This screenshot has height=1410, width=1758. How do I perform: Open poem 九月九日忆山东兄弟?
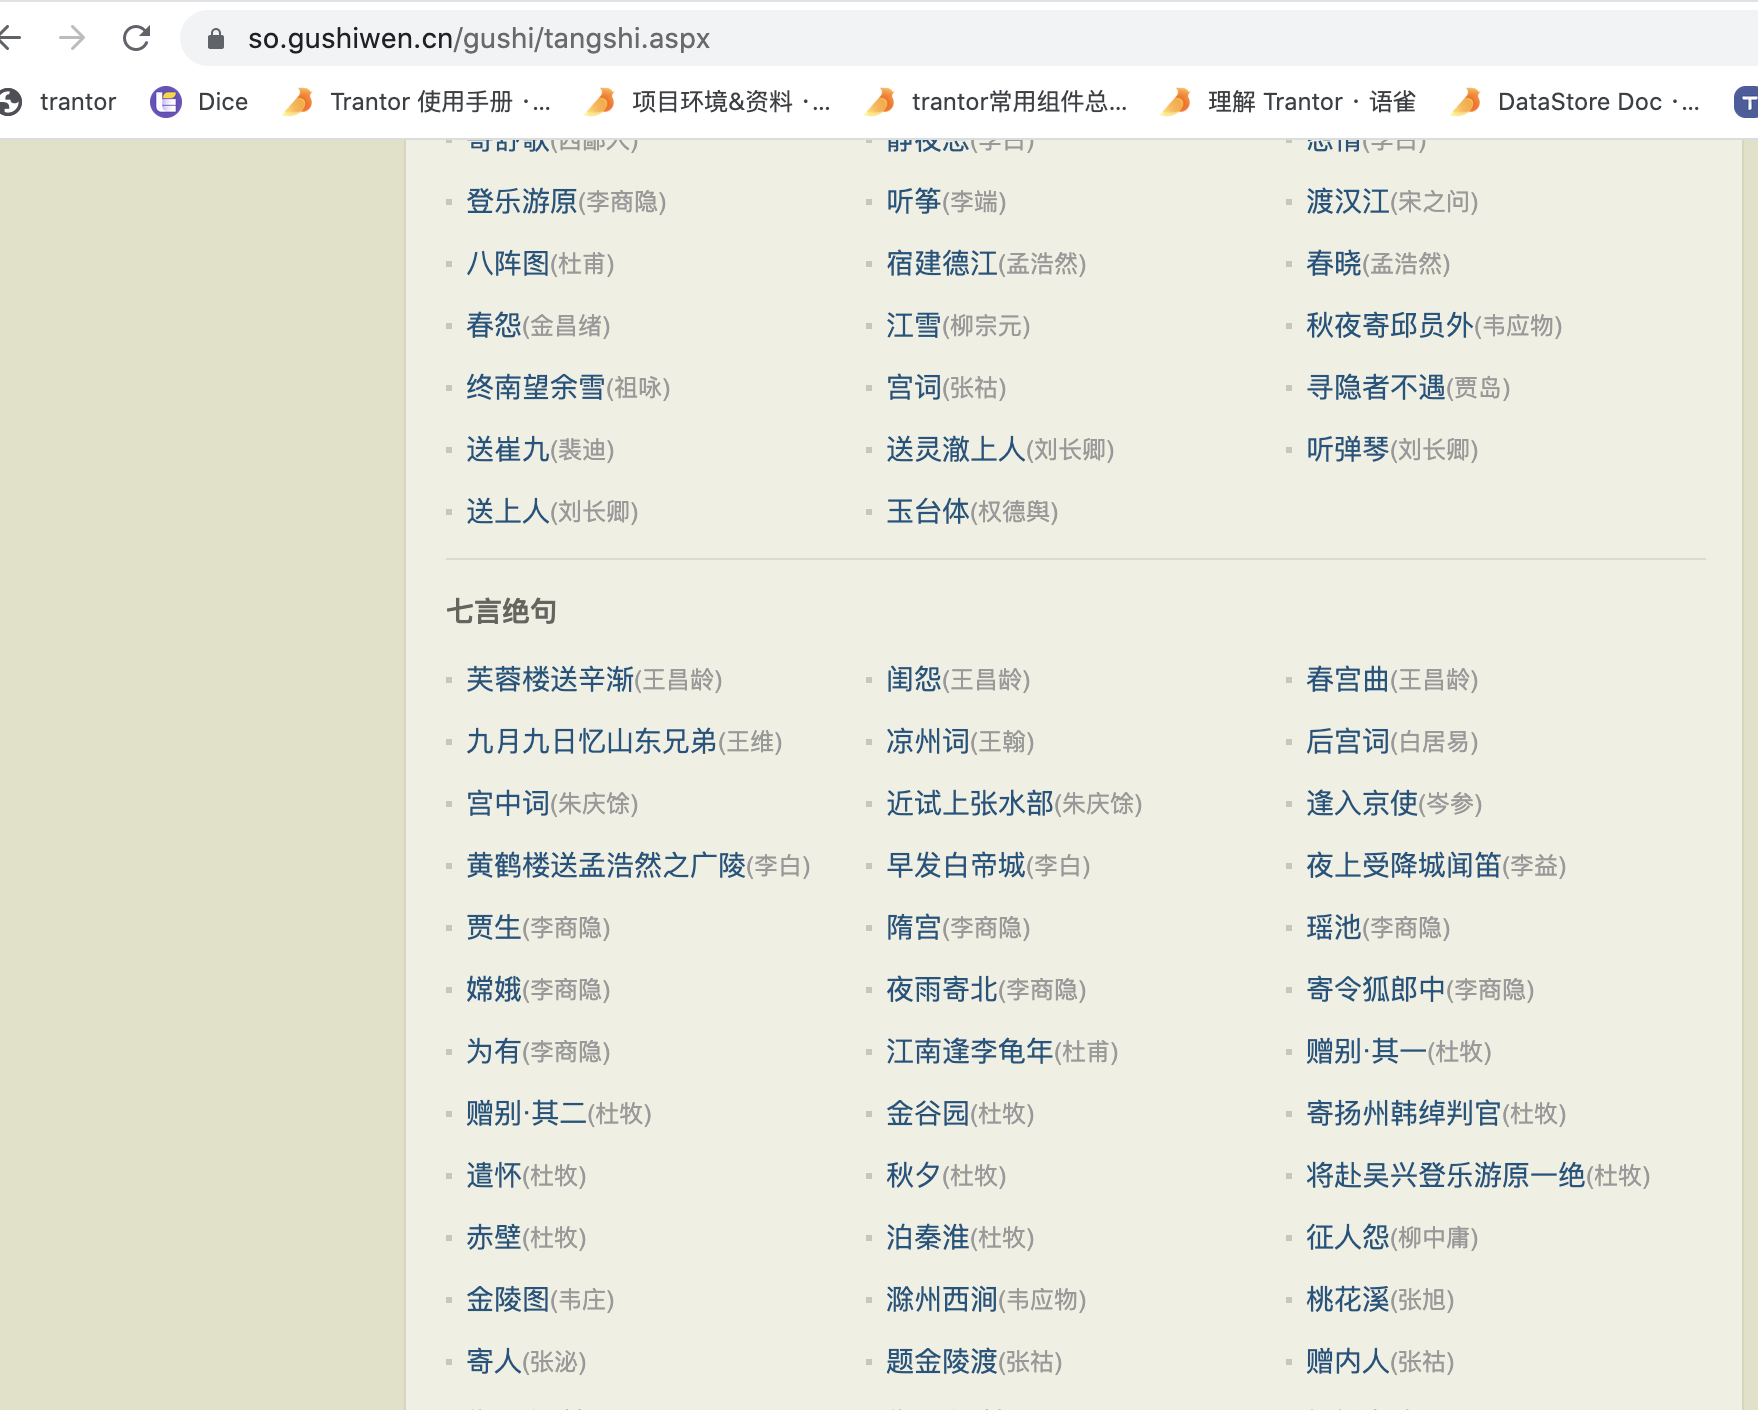tap(592, 742)
